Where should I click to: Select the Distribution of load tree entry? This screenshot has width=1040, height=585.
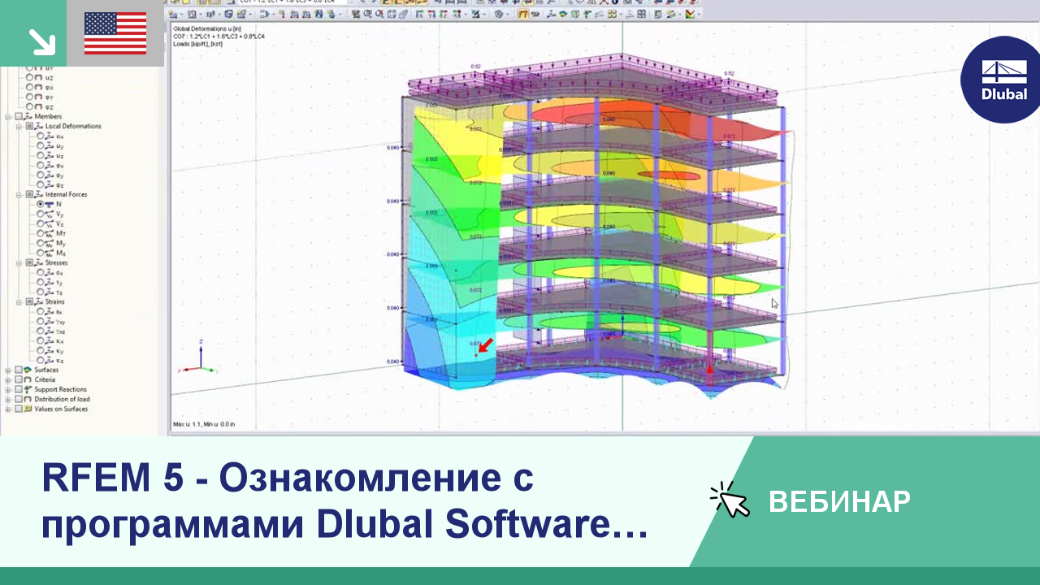[62, 399]
